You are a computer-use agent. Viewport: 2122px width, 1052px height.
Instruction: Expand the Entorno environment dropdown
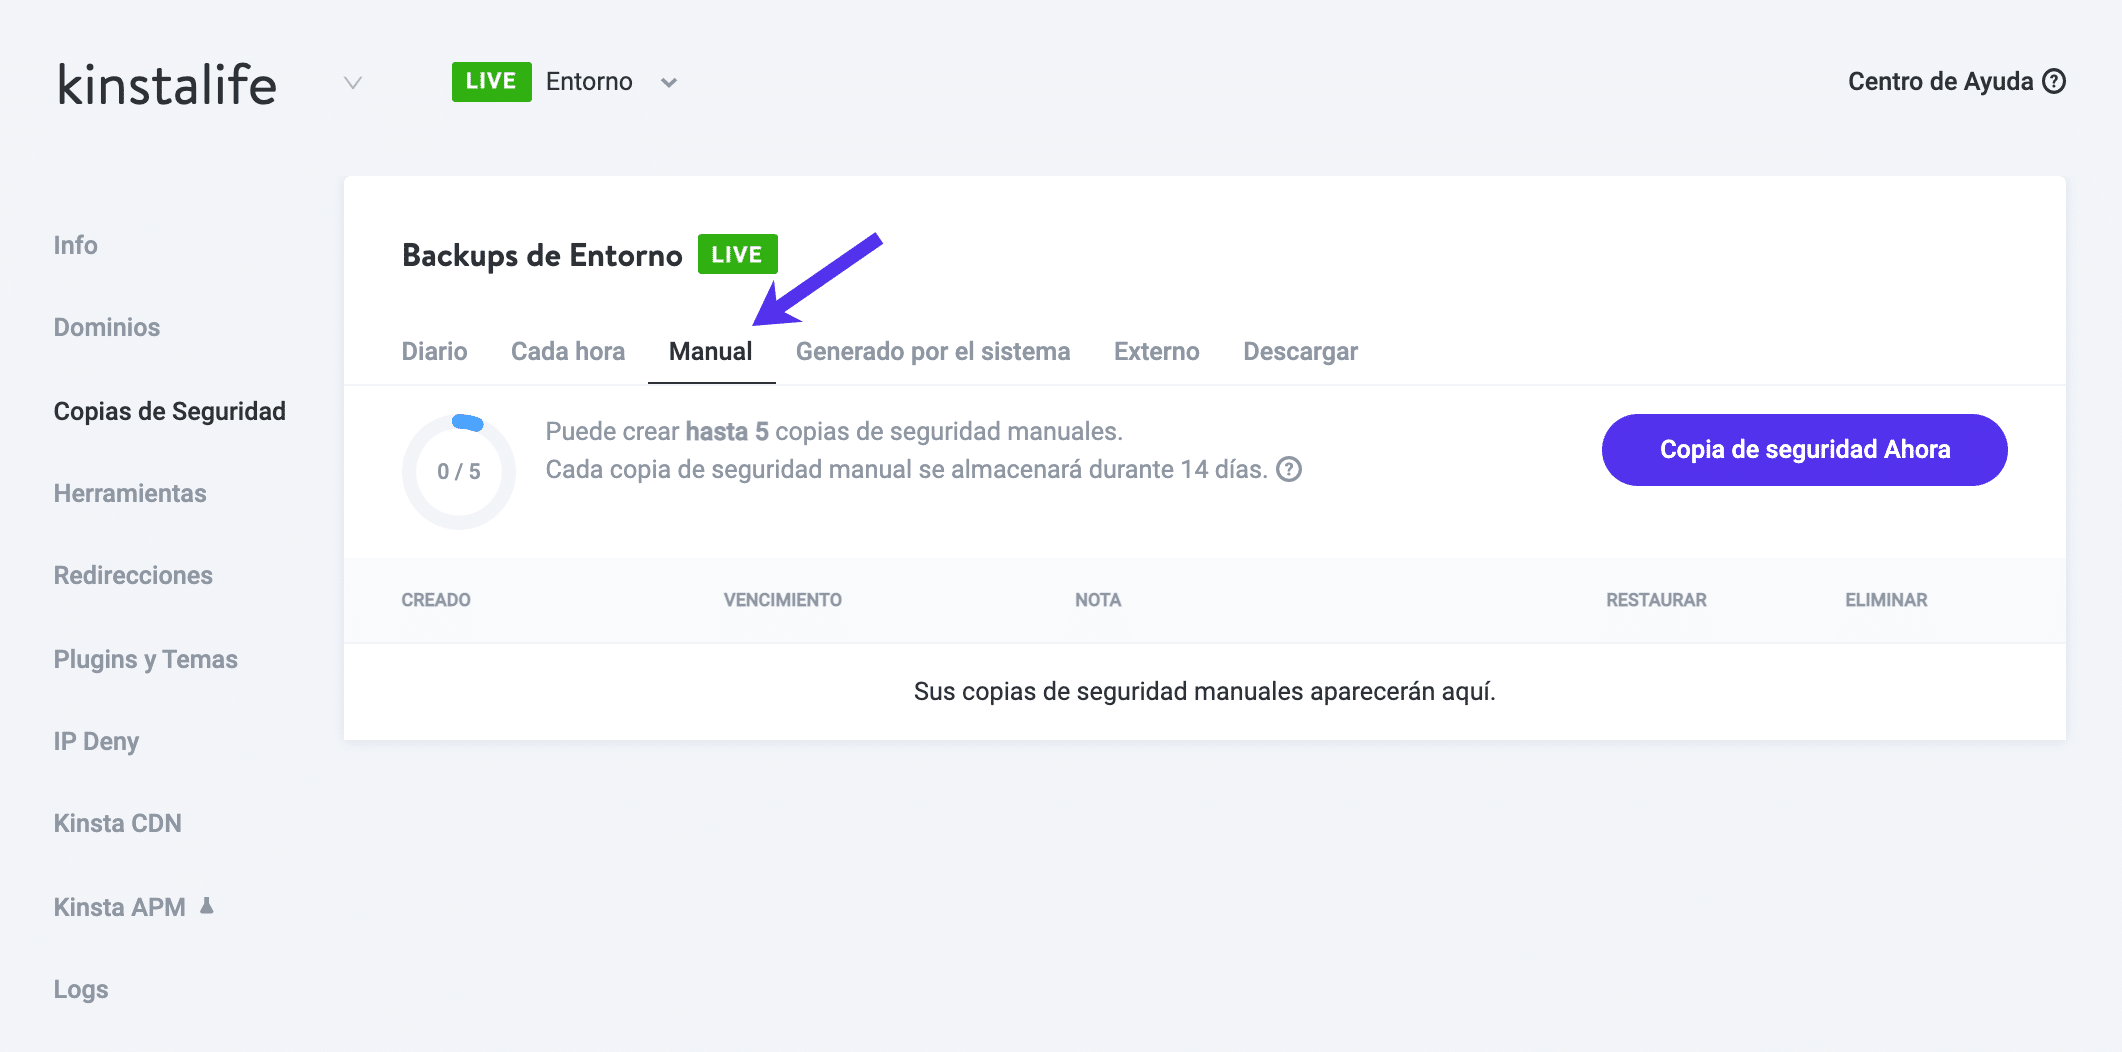point(669,83)
